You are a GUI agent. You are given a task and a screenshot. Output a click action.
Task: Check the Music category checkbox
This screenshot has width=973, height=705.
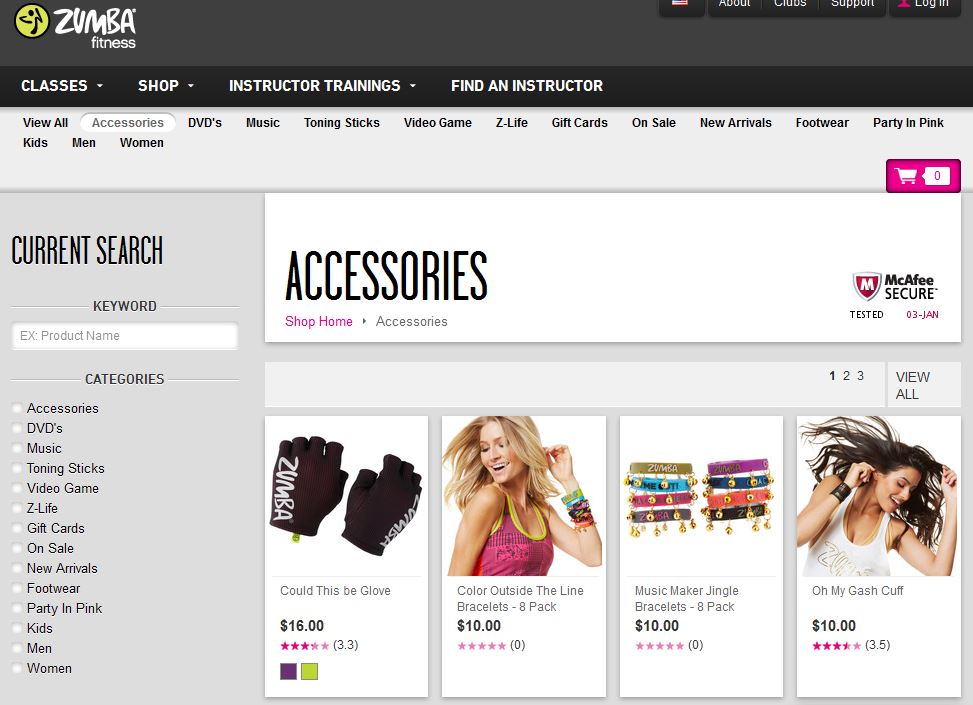tap(17, 448)
